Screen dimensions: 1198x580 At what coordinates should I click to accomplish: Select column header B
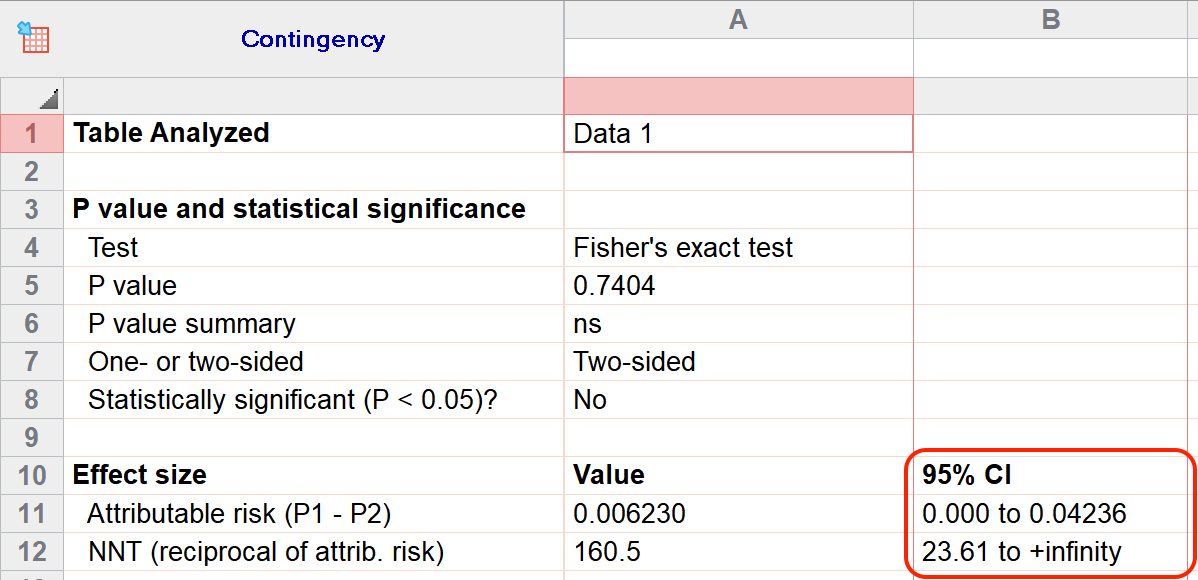pyautogui.click(x=1050, y=20)
